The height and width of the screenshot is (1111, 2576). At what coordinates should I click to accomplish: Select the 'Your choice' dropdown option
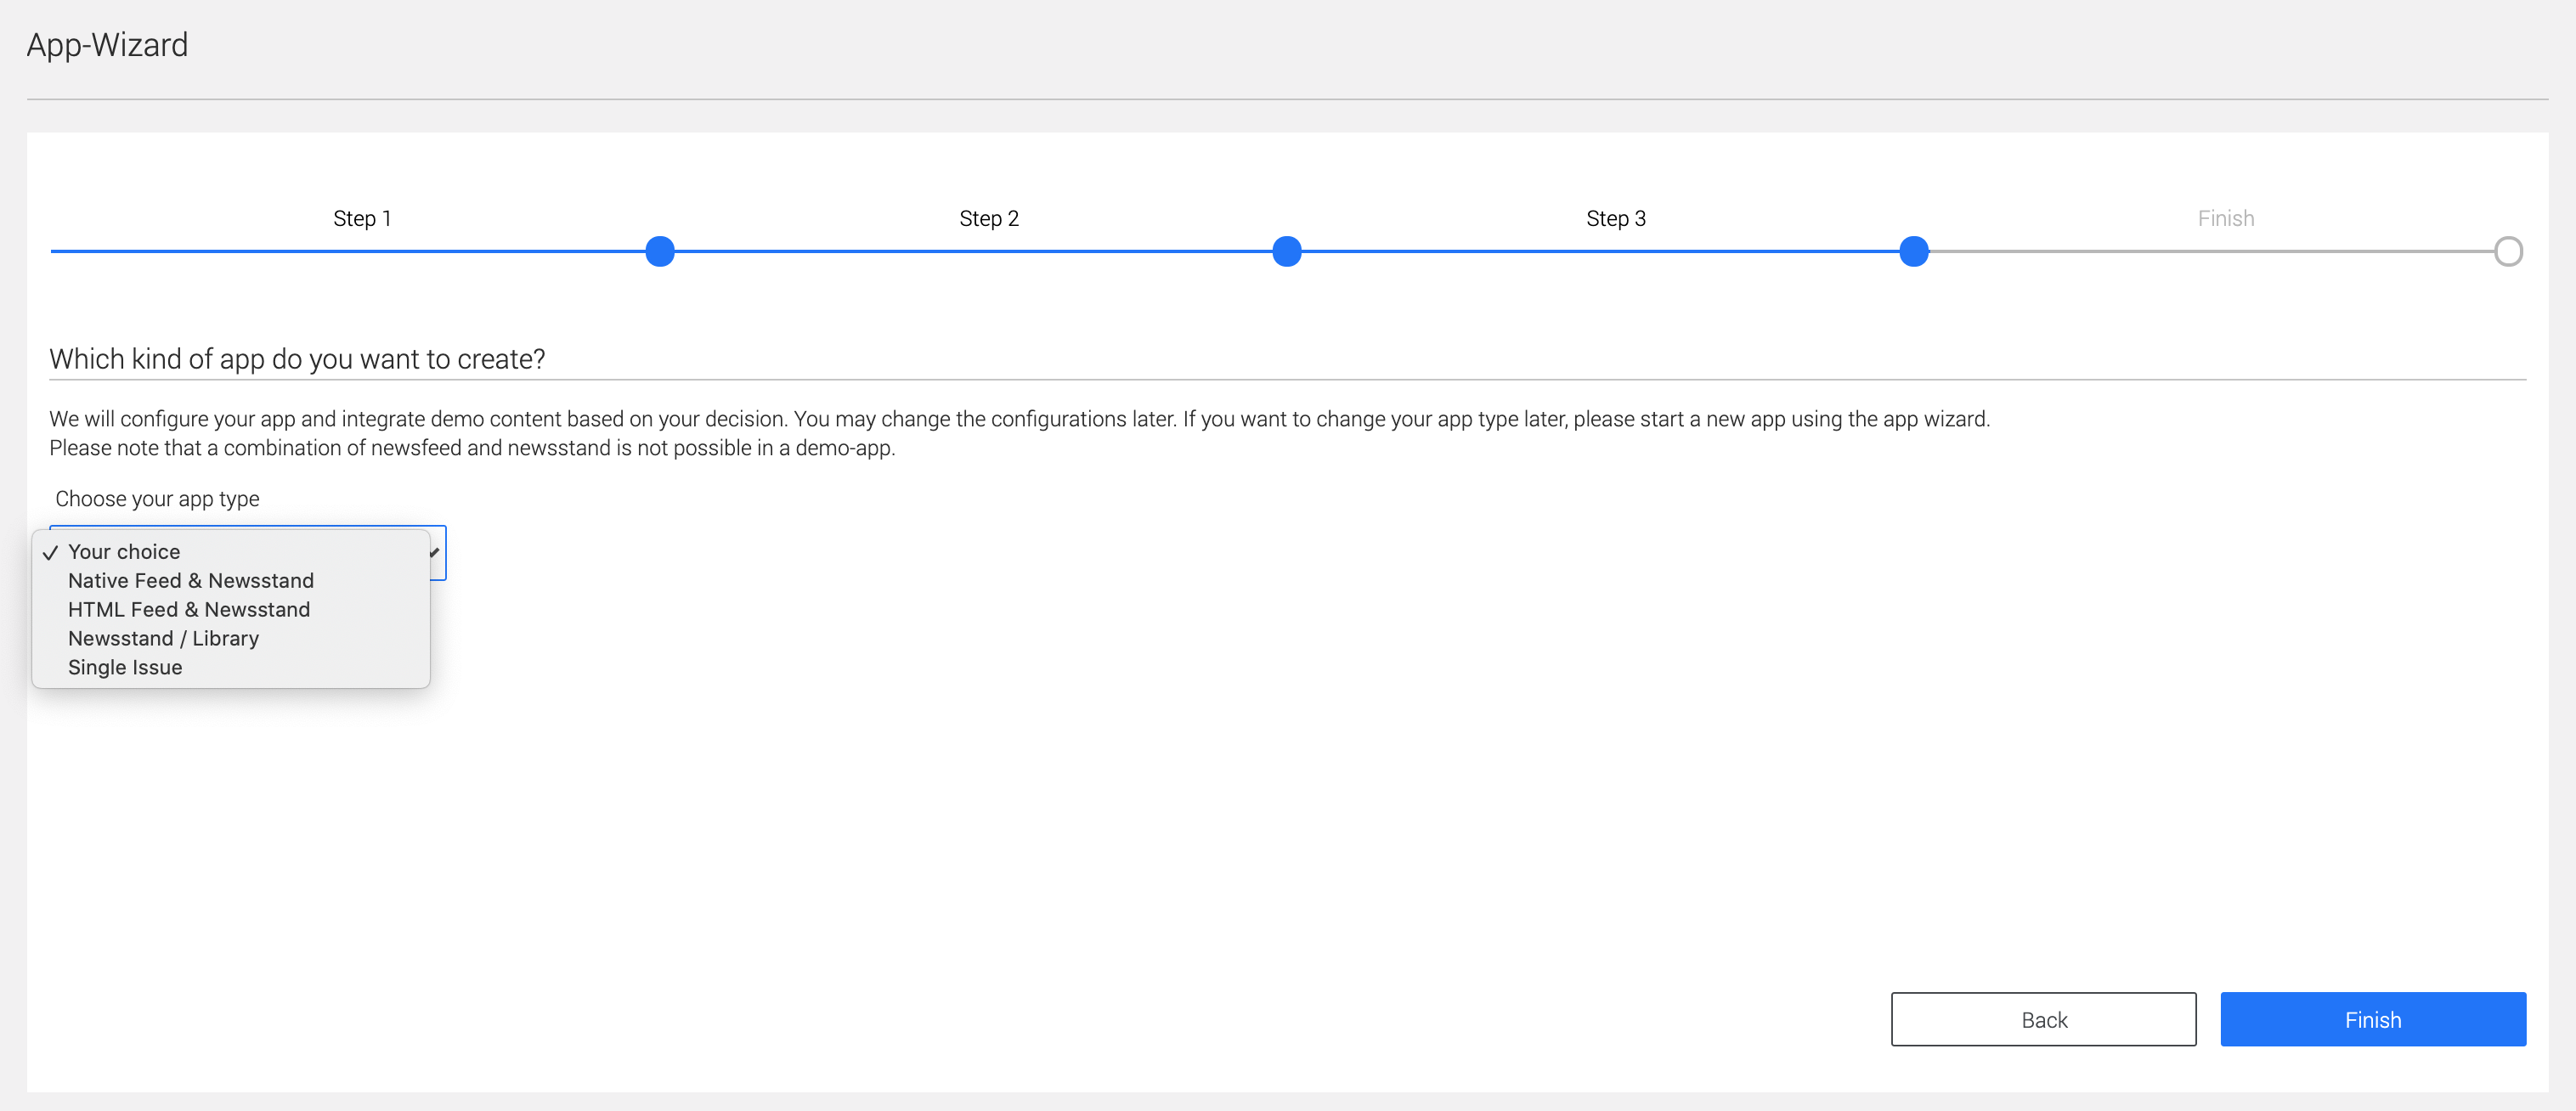pos(124,552)
